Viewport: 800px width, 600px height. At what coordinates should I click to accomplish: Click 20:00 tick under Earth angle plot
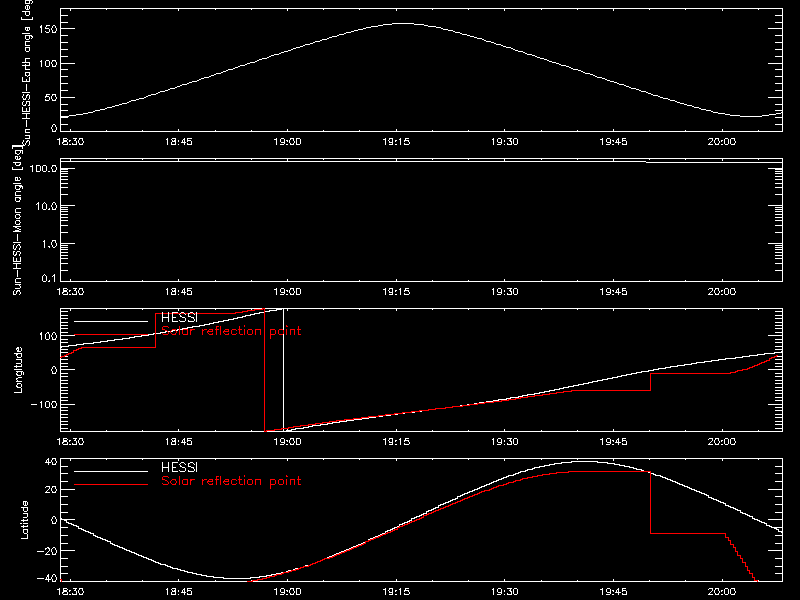721,141
